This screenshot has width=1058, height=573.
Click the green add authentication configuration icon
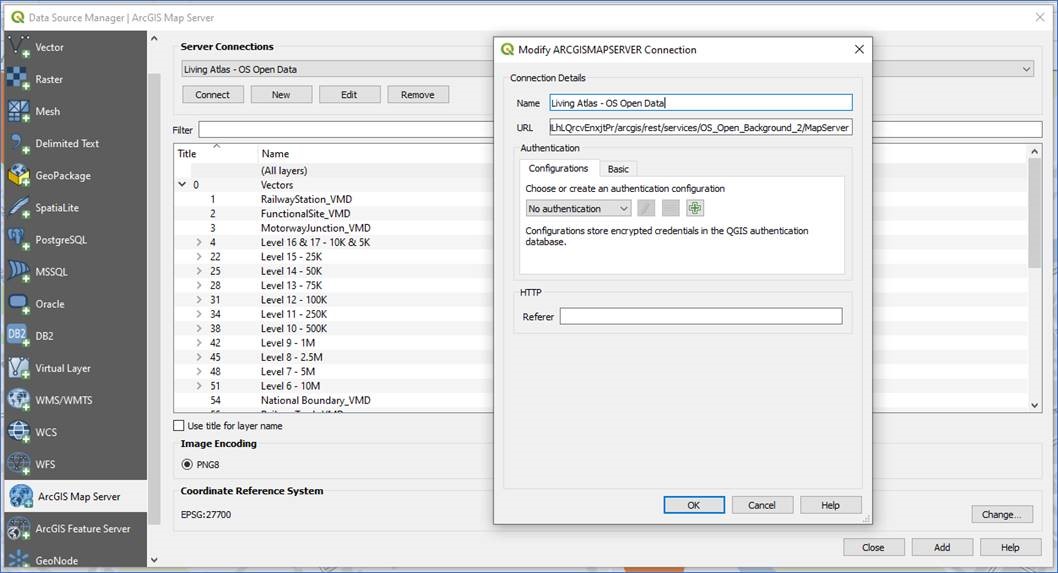pos(695,208)
